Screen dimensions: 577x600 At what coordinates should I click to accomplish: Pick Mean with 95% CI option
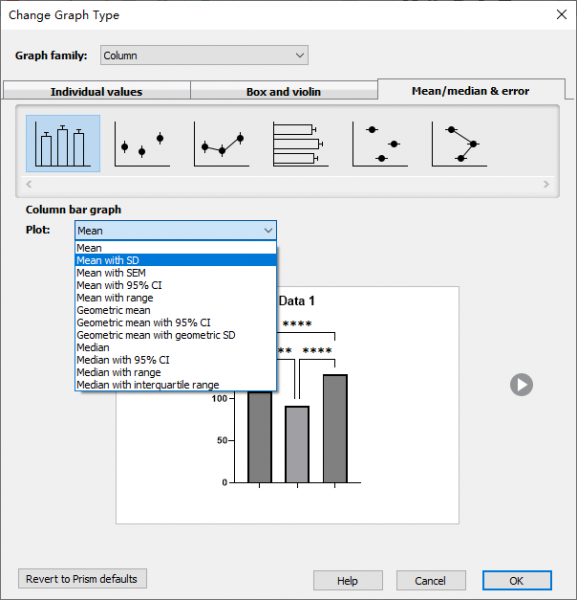click(176, 285)
